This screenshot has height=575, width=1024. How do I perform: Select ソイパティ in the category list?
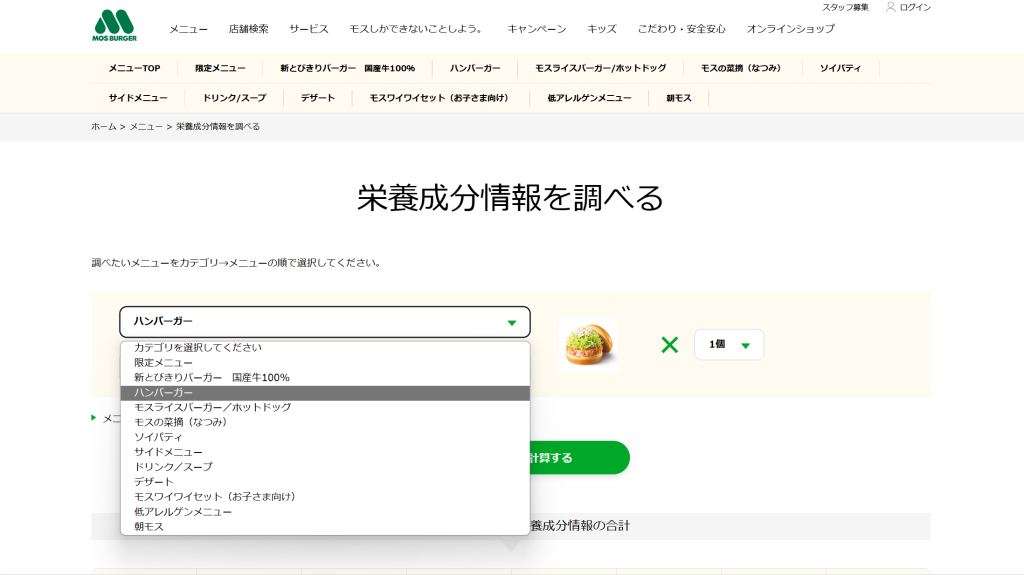158,437
